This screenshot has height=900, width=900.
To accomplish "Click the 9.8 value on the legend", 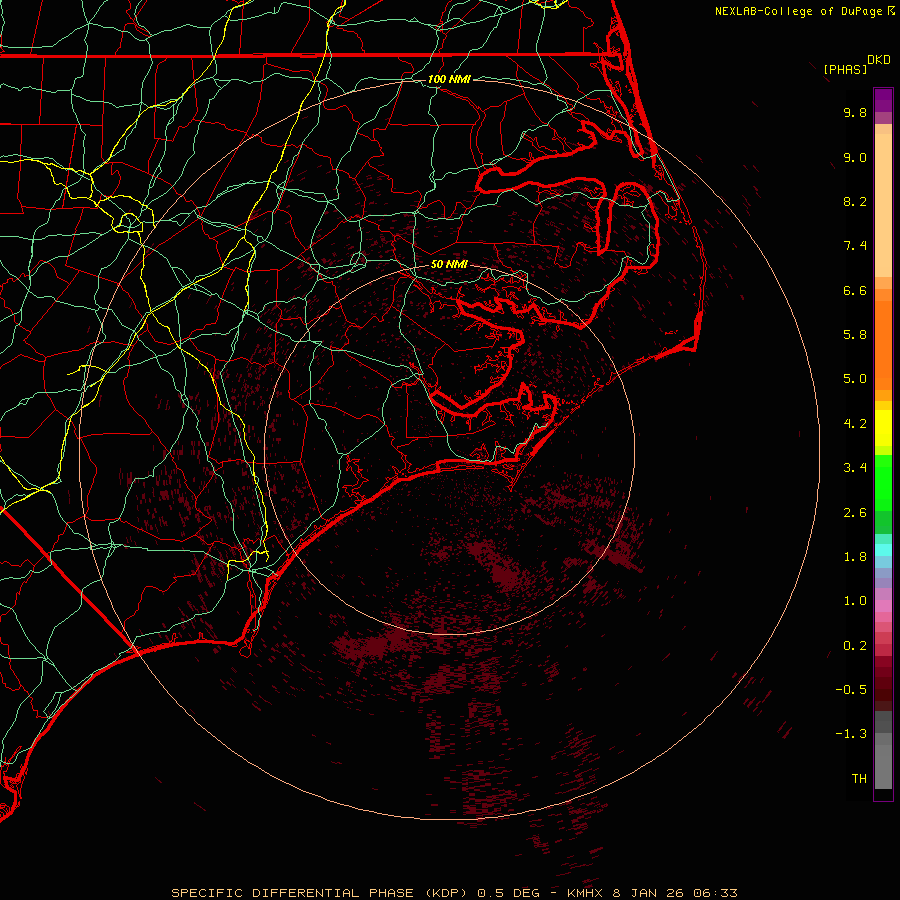I will click(x=854, y=113).
